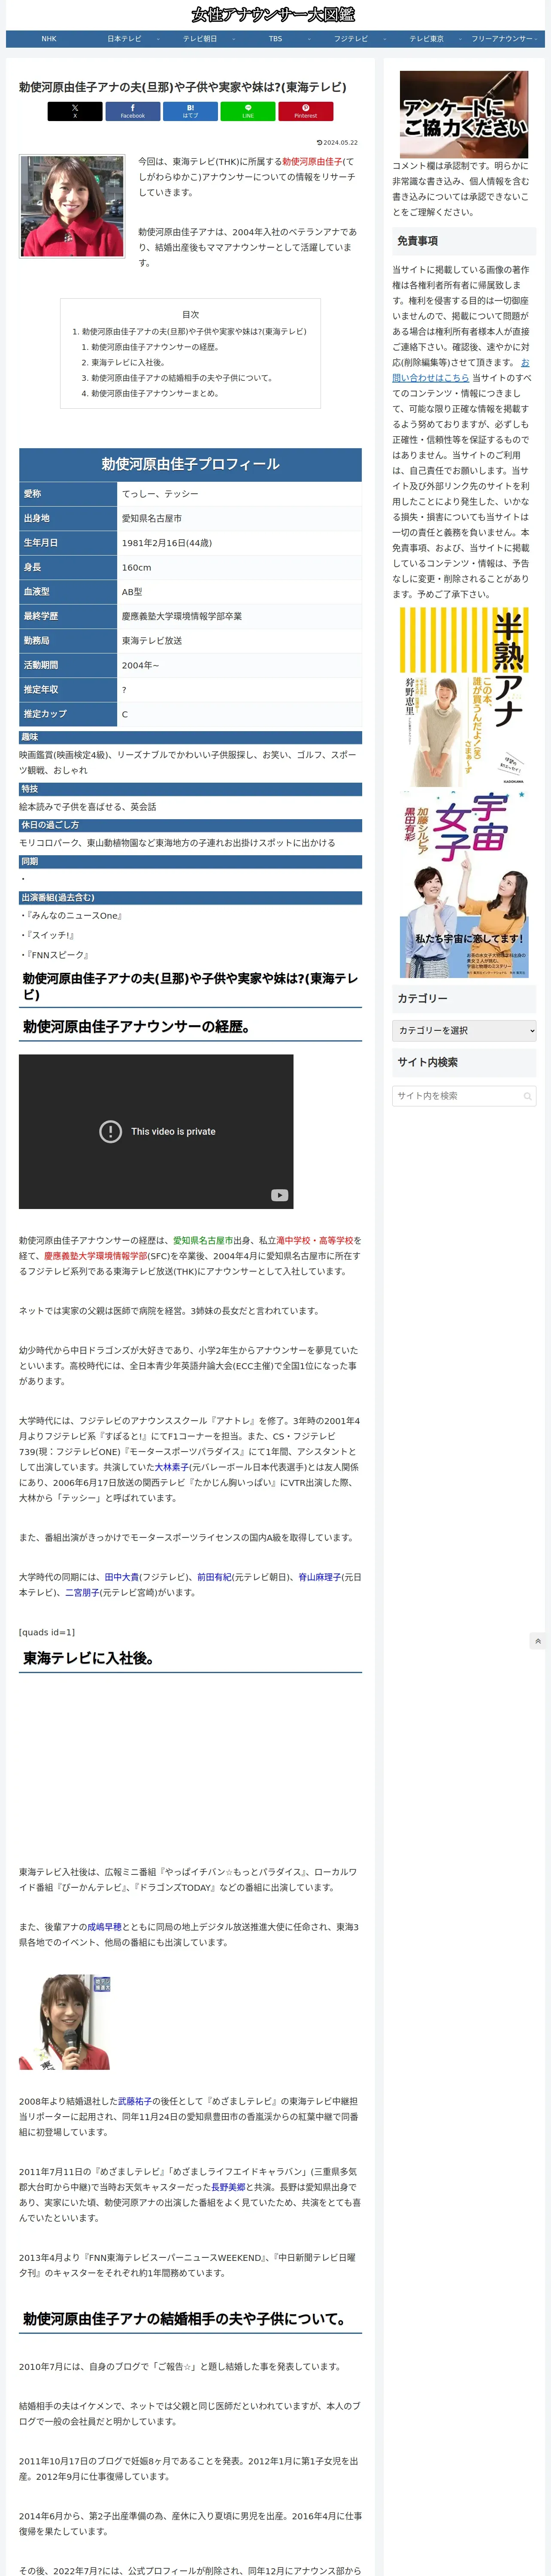The image size is (551, 2576).
Task: Click the 愛知県名古屋市 cell in profile table
Action: point(240,518)
